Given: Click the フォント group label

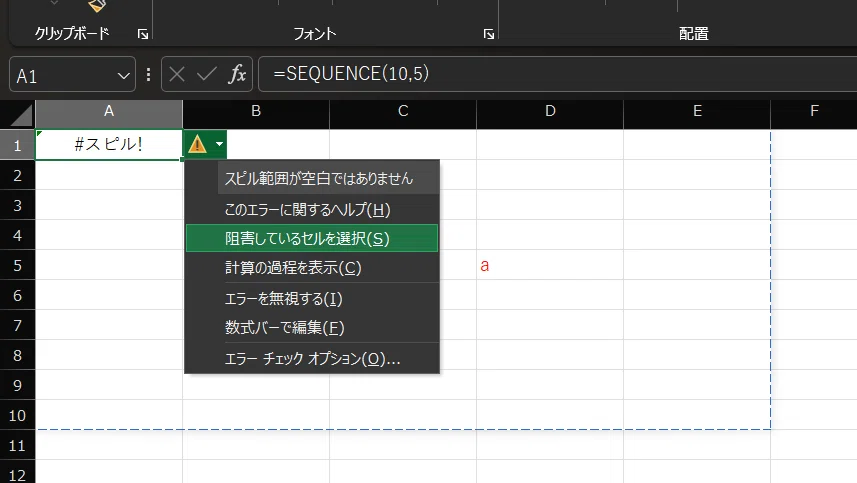Looking at the screenshot, I should click(315, 34).
